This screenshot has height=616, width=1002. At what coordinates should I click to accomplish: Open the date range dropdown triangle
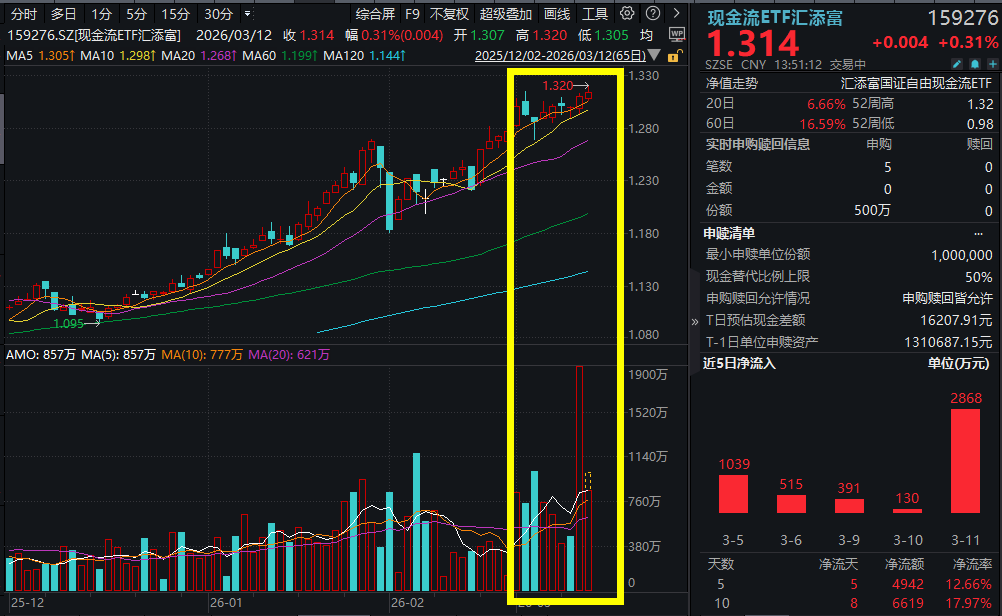pyautogui.click(x=654, y=55)
